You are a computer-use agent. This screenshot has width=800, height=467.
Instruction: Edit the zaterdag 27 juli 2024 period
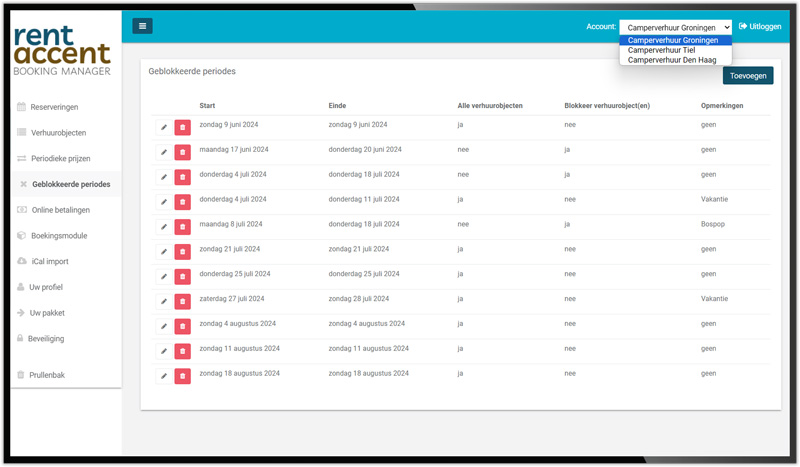[164, 302]
